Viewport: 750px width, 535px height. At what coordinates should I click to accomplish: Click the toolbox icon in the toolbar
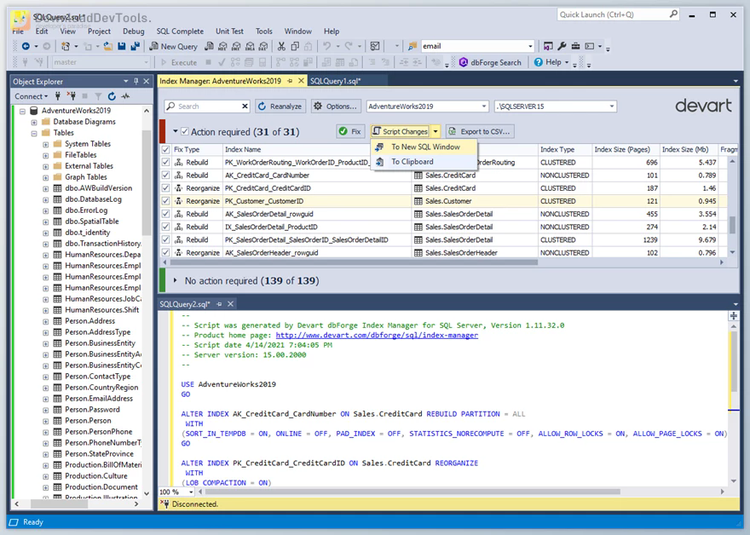575,46
